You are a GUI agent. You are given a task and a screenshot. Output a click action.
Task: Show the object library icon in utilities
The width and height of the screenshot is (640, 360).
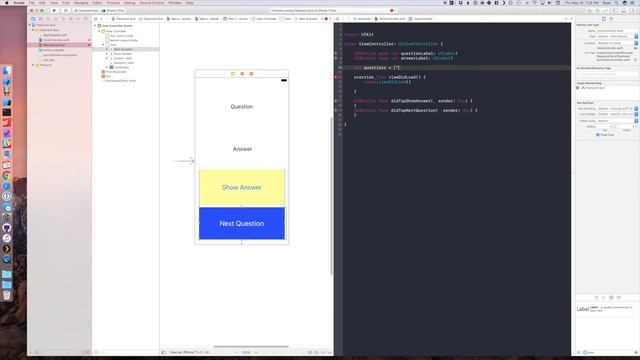[x=611, y=298]
